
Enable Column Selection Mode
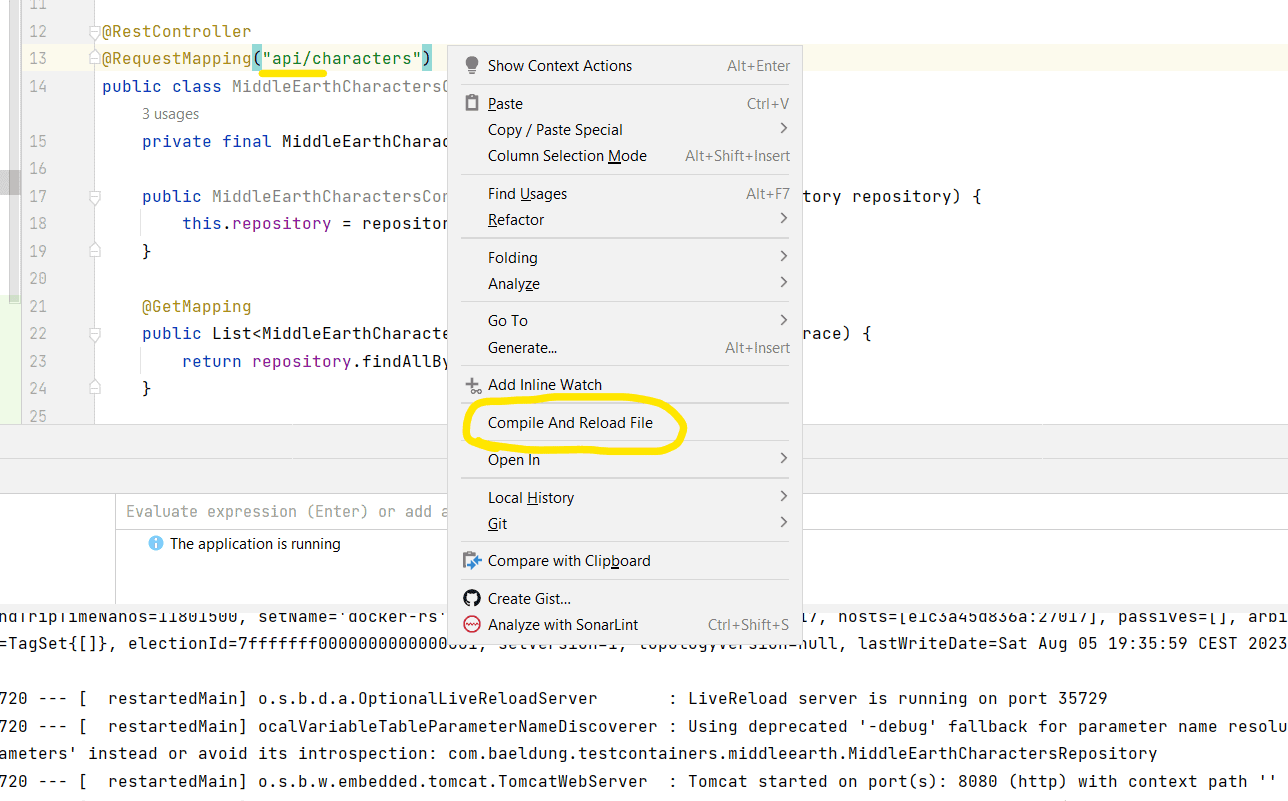[x=566, y=155]
